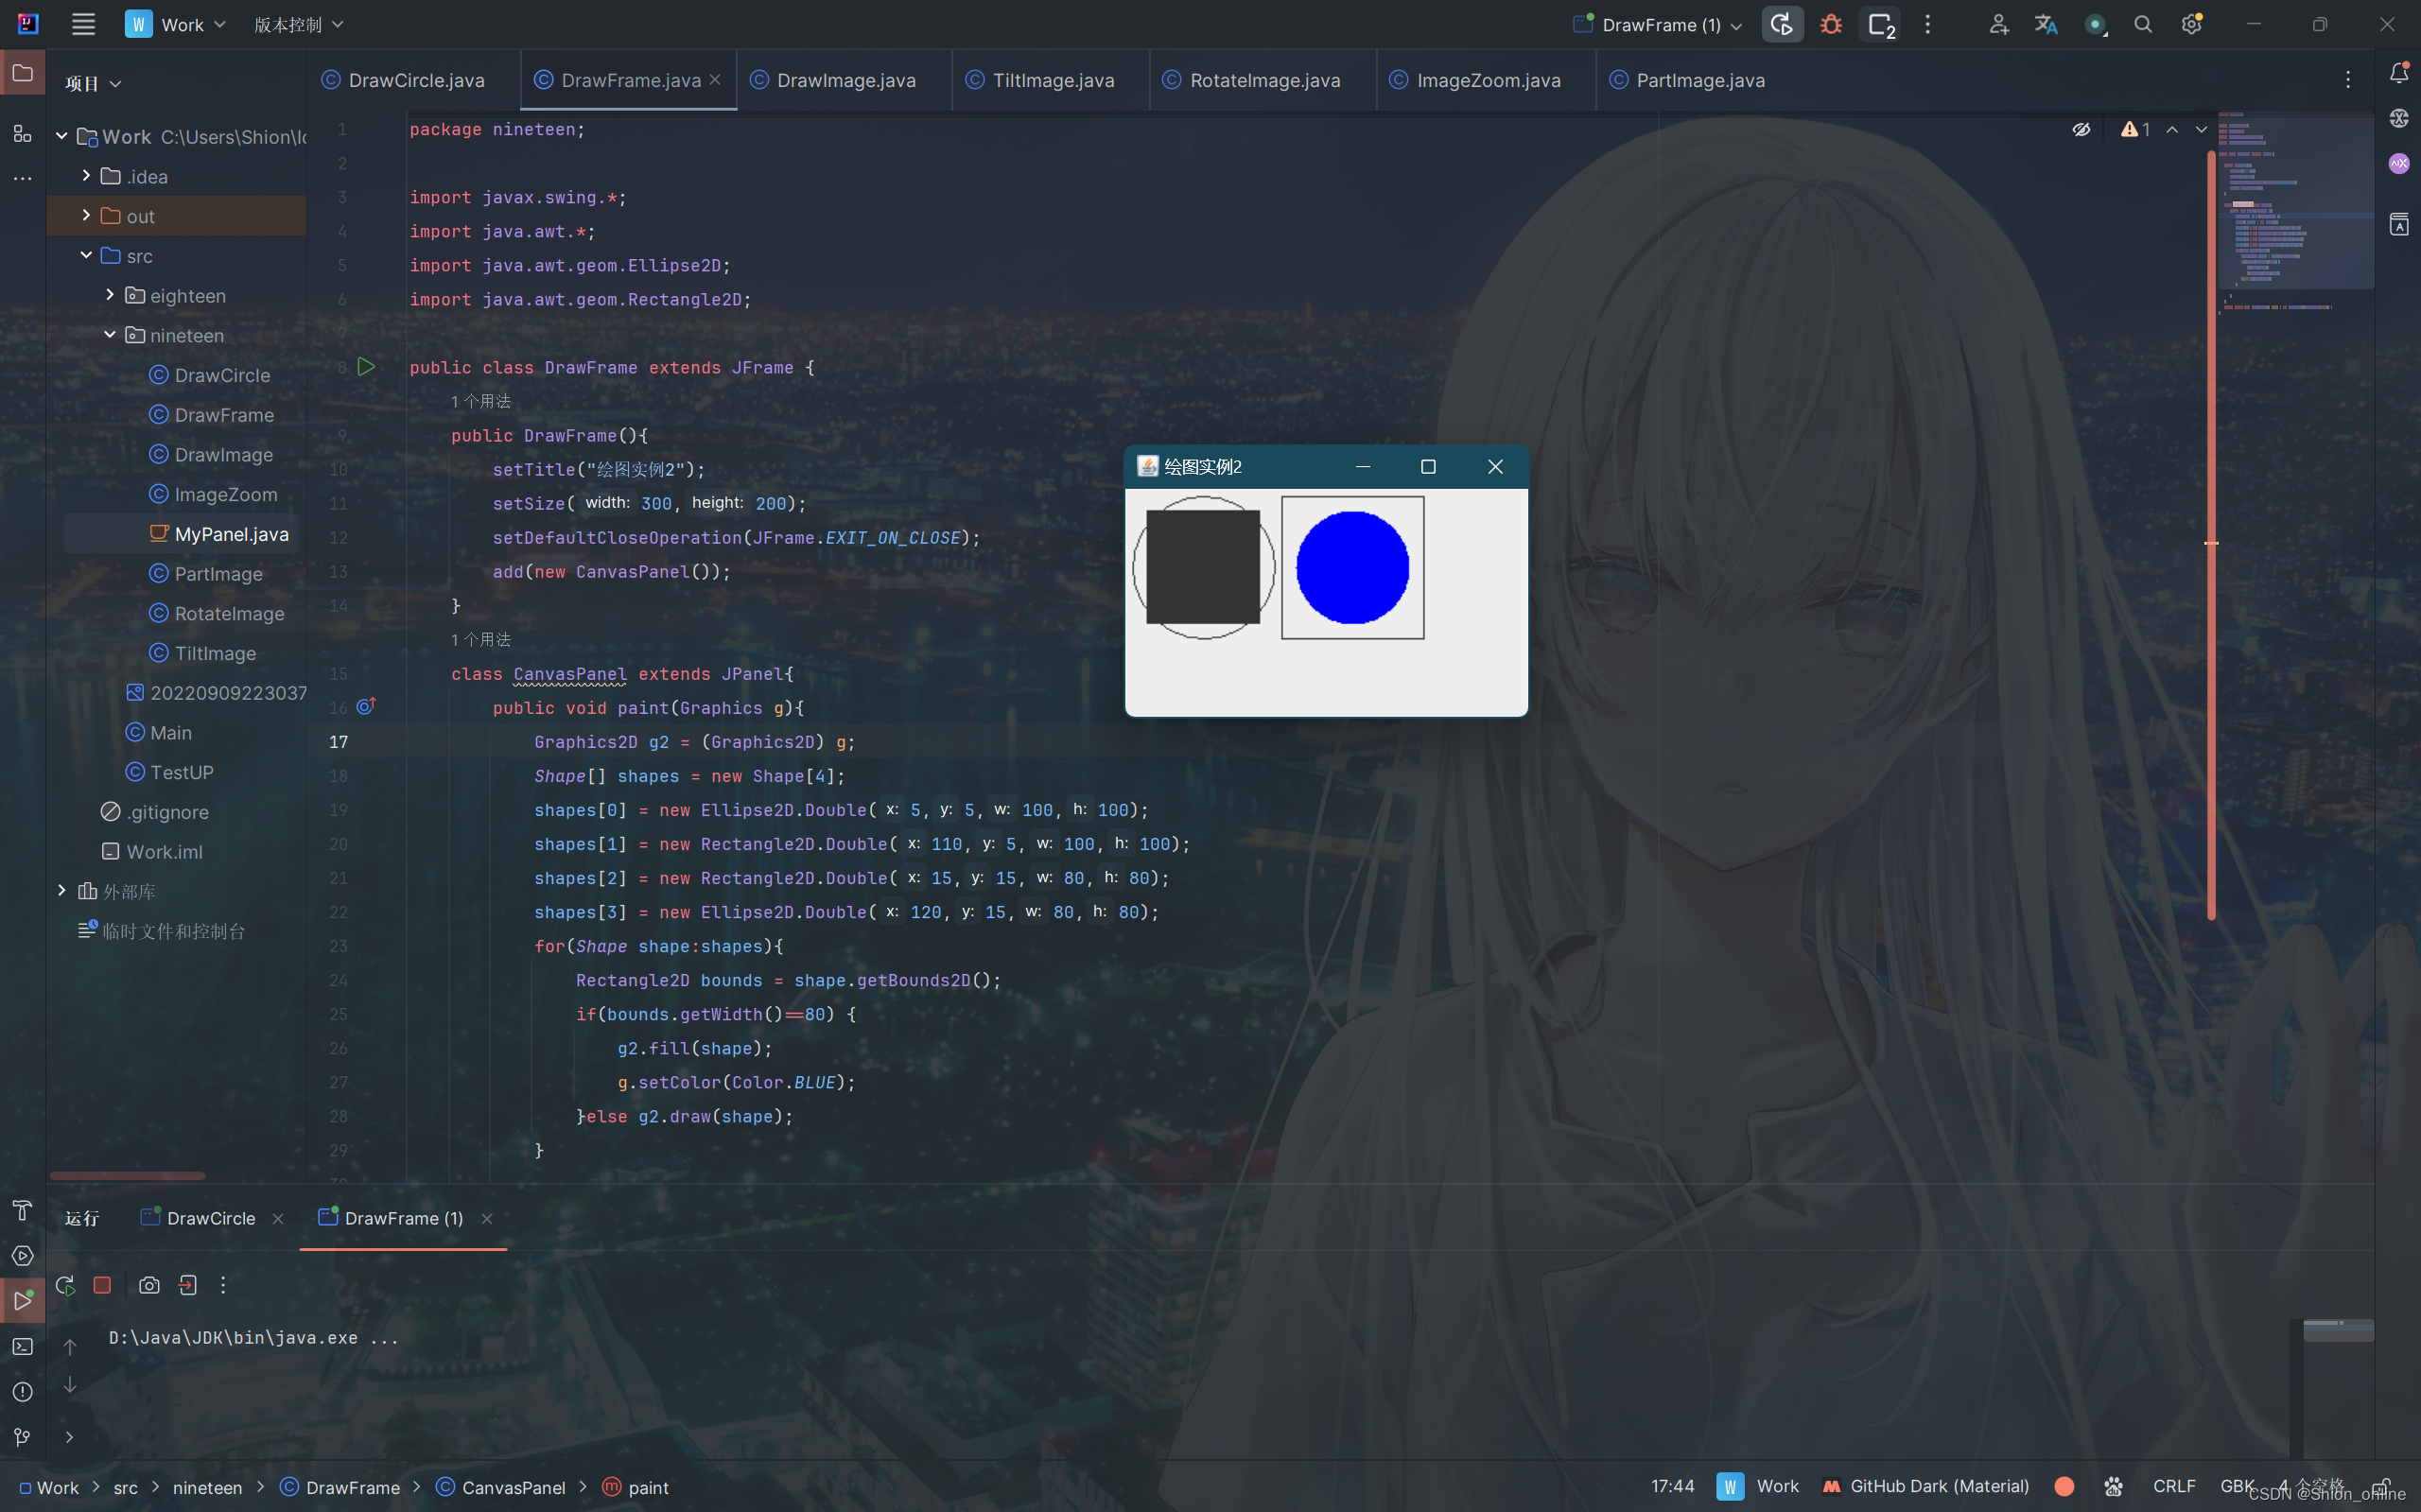Click CRLF line separator in status bar
Image resolution: width=2421 pixels, height=1512 pixels.
coord(2174,1486)
